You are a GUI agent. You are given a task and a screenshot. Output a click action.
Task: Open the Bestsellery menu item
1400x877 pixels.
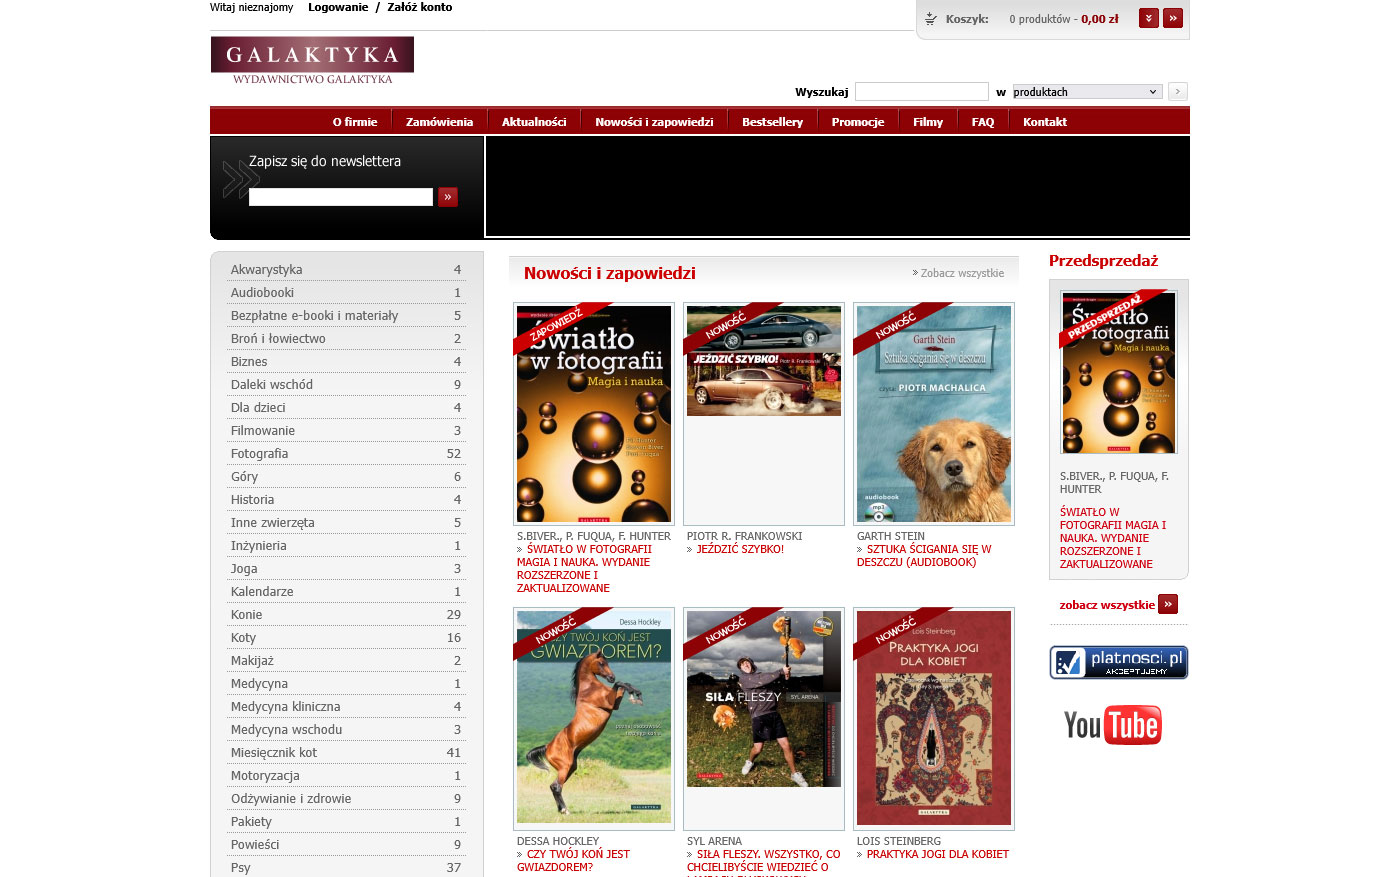pyautogui.click(x=772, y=122)
